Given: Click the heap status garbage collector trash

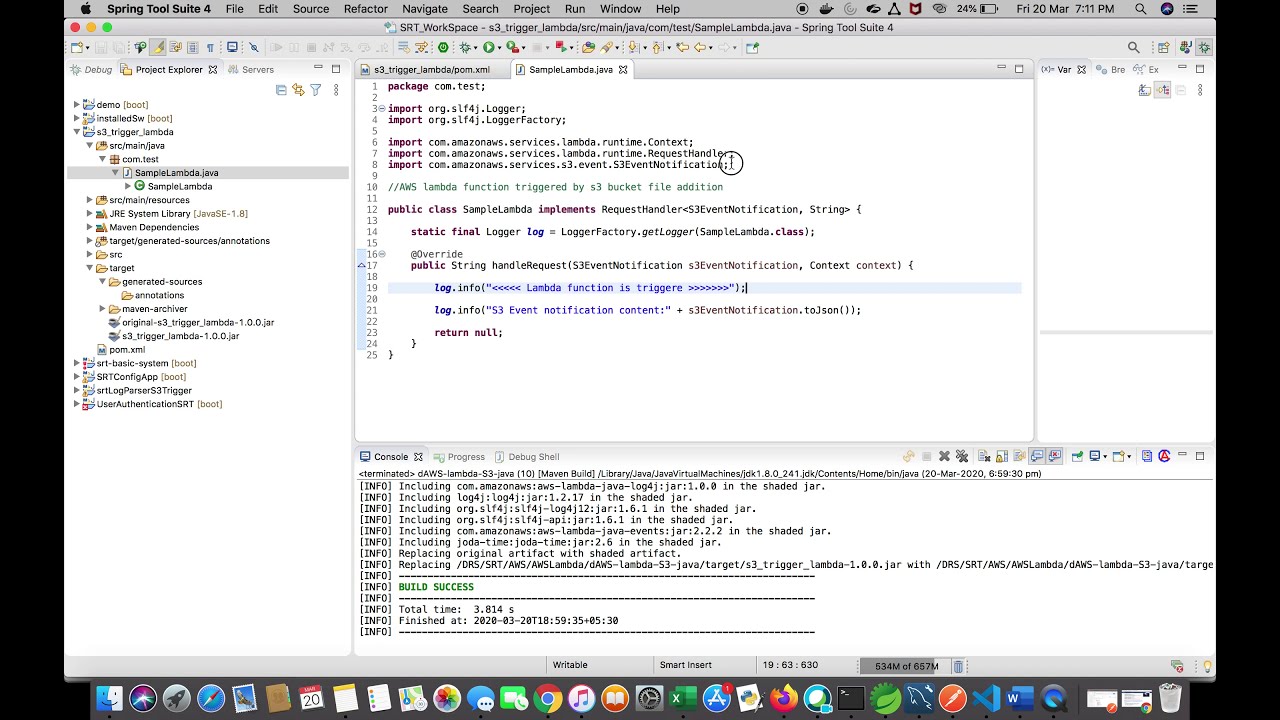Looking at the screenshot, I should tap(958, 666).
